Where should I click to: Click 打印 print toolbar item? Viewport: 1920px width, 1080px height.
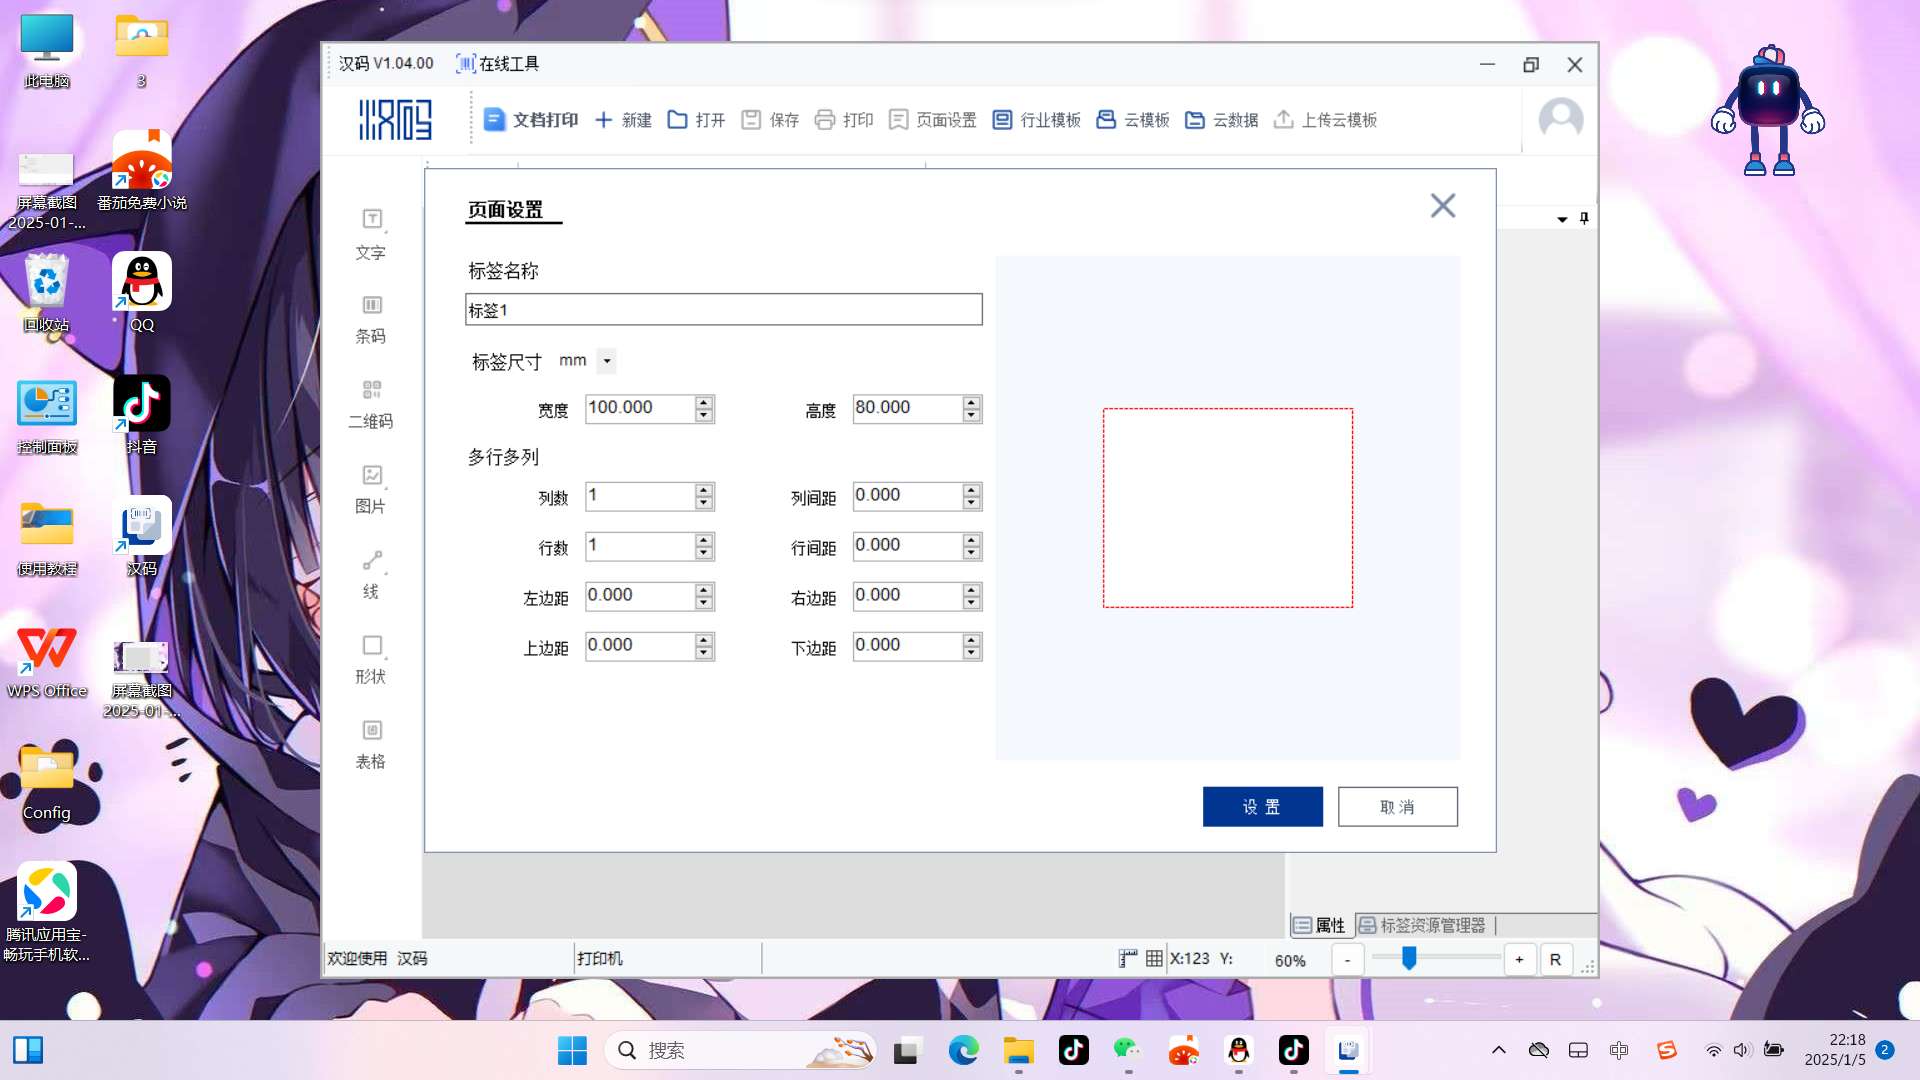point(844,120)
